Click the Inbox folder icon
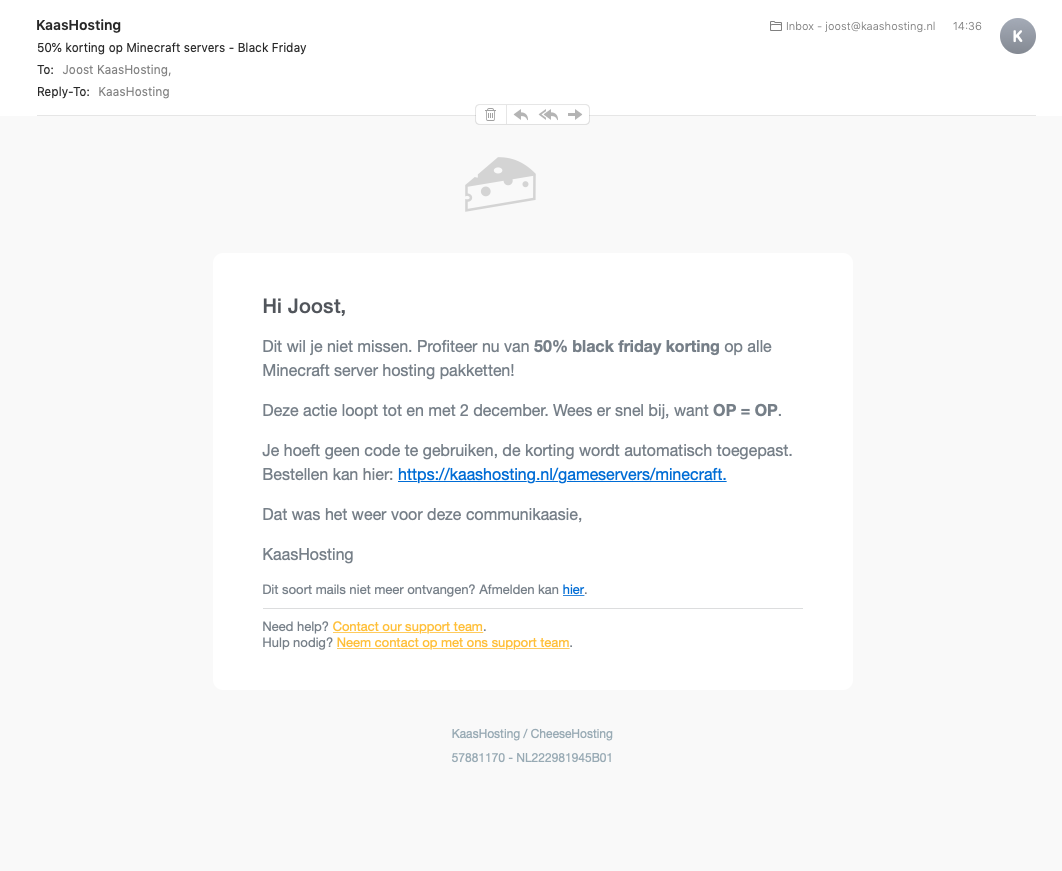1062x871 pixels. click(775, 27)
